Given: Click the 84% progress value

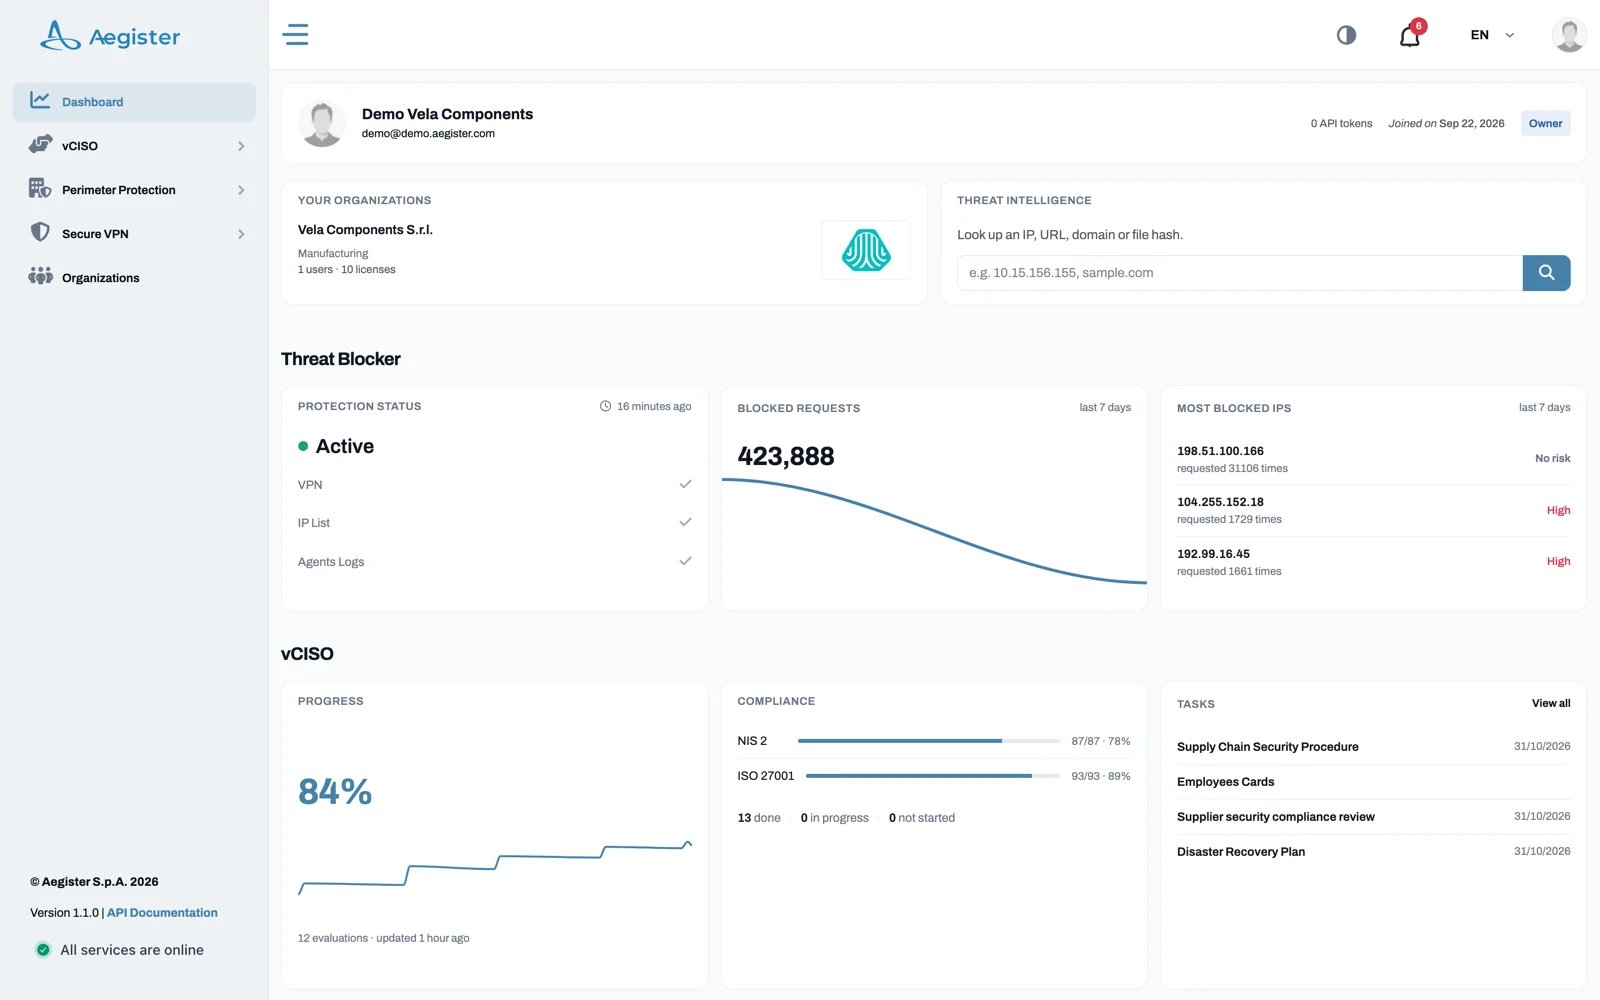Looking at the screenshot, I should point(335,792).
